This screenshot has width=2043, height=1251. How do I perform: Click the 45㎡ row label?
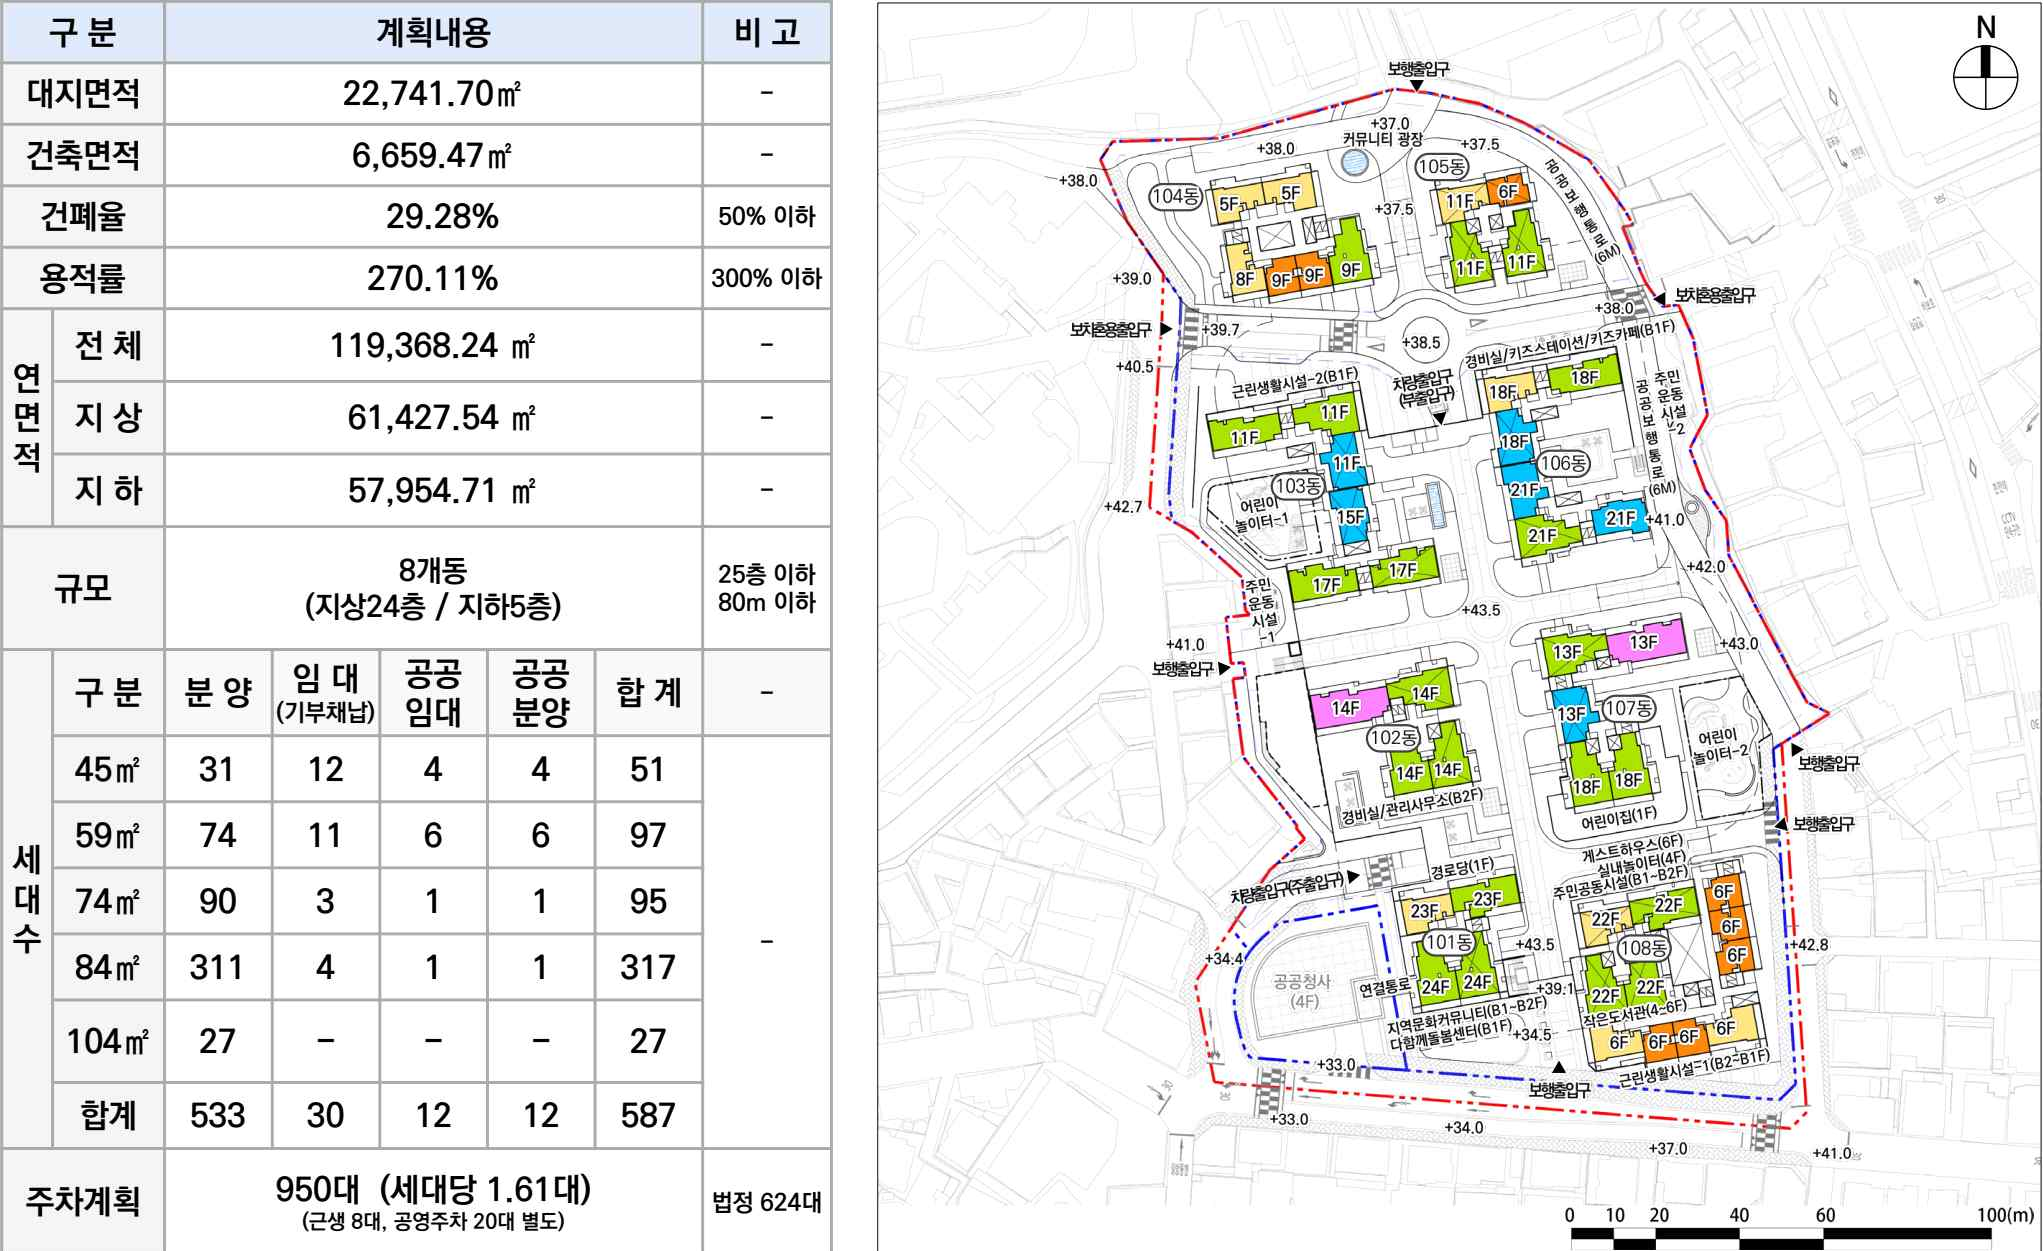(107, 769)
